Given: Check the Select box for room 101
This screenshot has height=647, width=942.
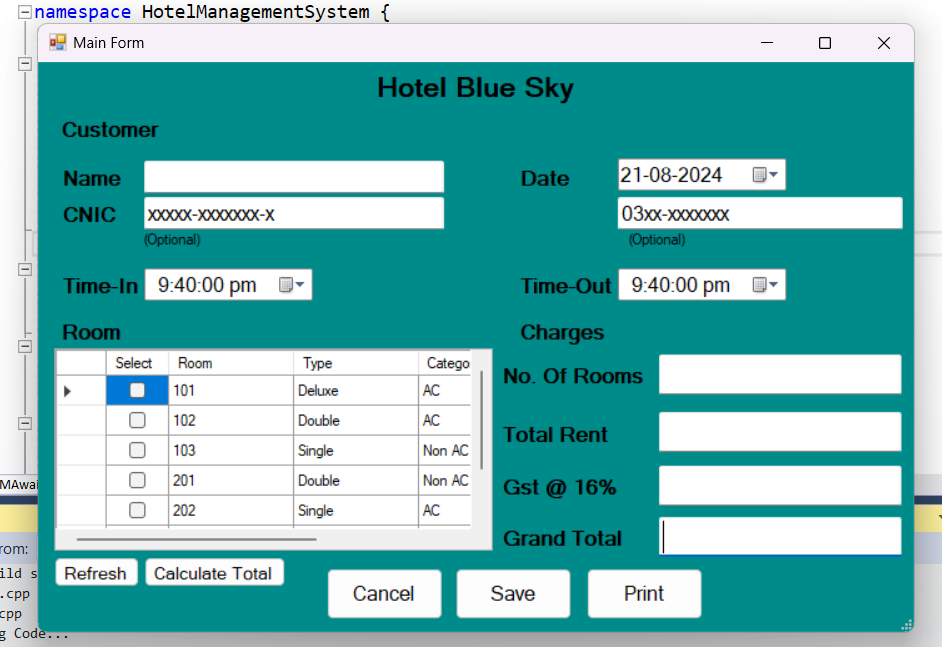Looking at the screenshot, I should pyautogui.click(x=137, y=391).
